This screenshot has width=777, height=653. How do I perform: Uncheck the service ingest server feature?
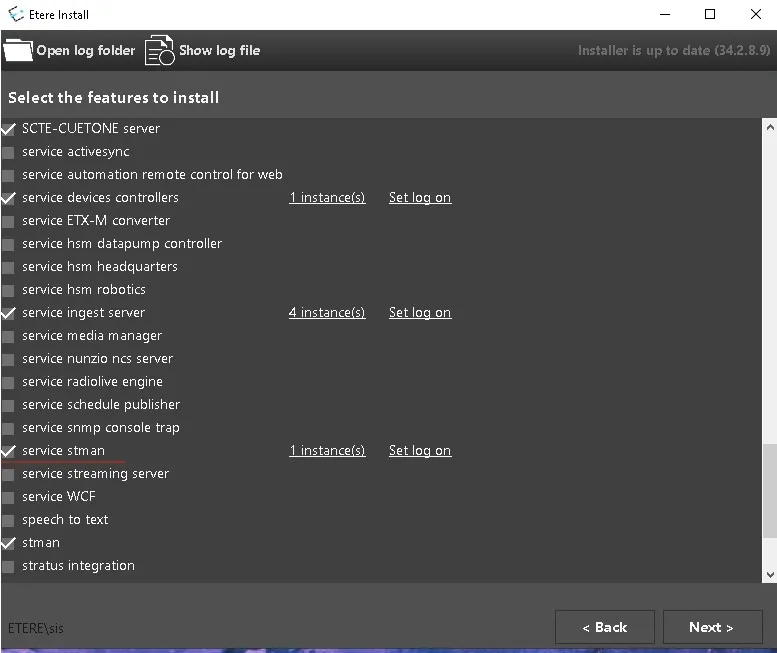(9, 313)
